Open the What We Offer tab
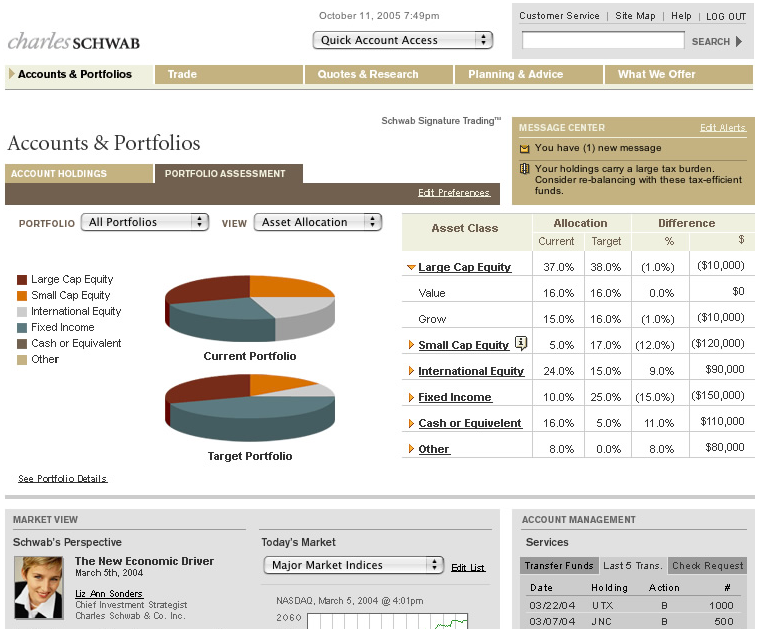Image resolution: width=758 pixels, height=629 pixels. 679,74
